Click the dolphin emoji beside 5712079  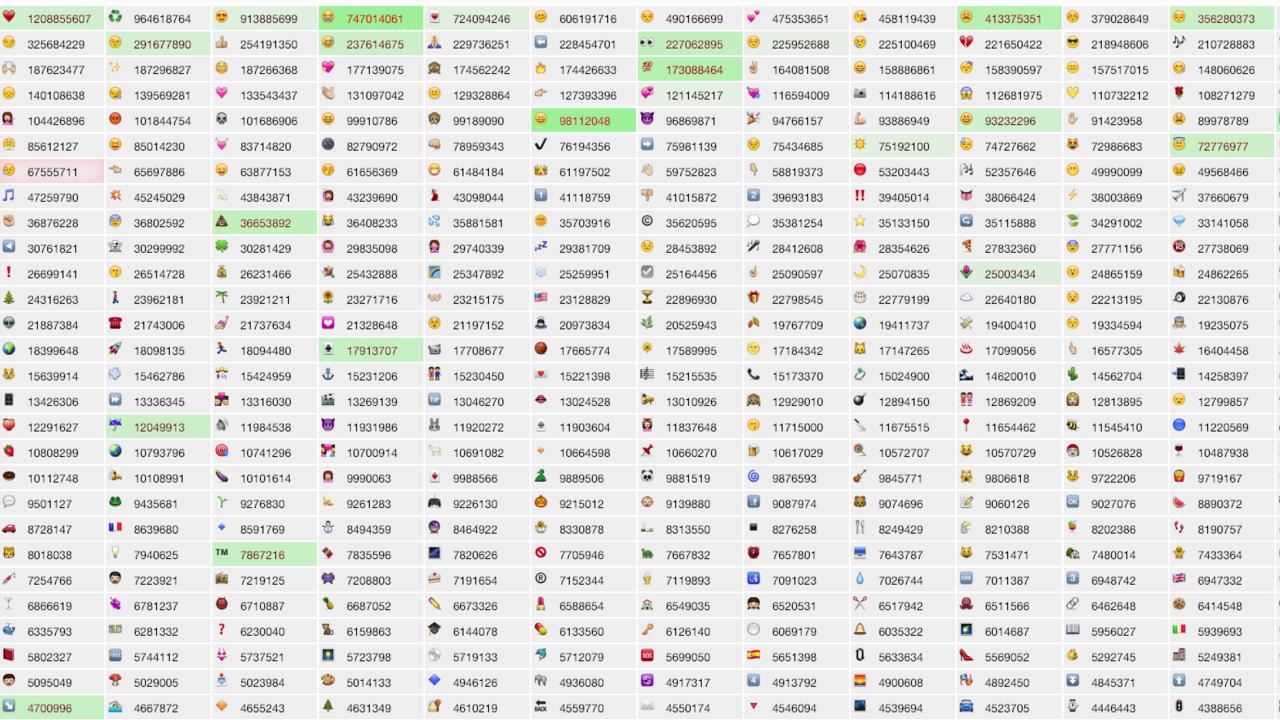tap(541, 656)
